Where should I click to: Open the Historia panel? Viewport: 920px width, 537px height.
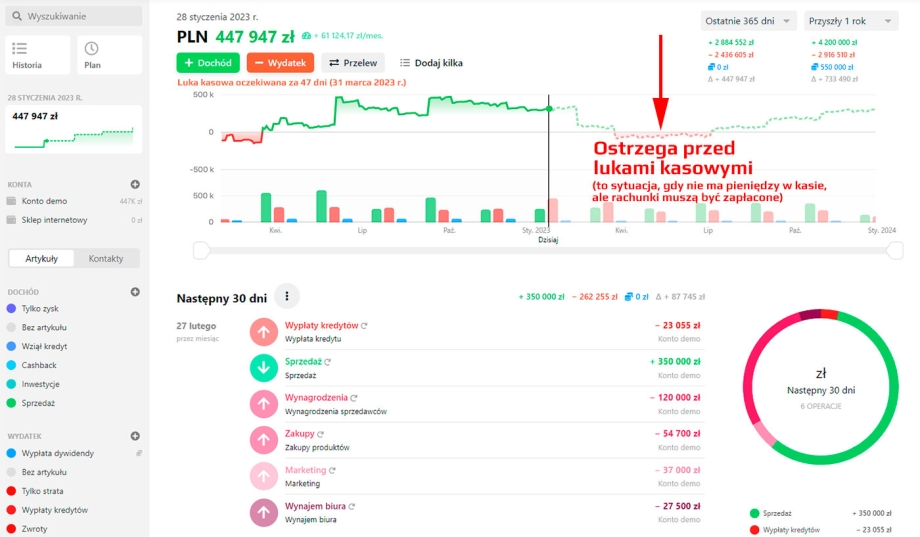point(38,55)
